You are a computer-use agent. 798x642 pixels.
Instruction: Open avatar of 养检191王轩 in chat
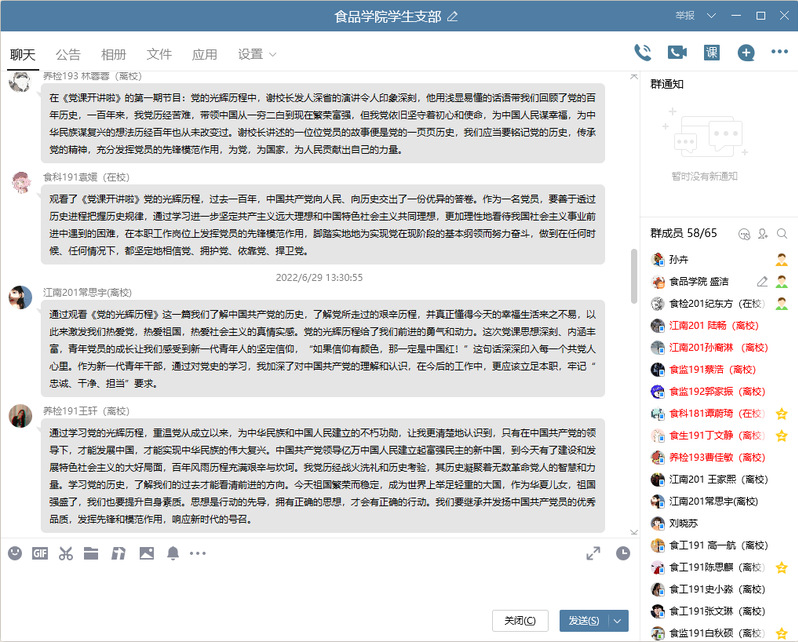pyautogui.click(x=21, y=415)
